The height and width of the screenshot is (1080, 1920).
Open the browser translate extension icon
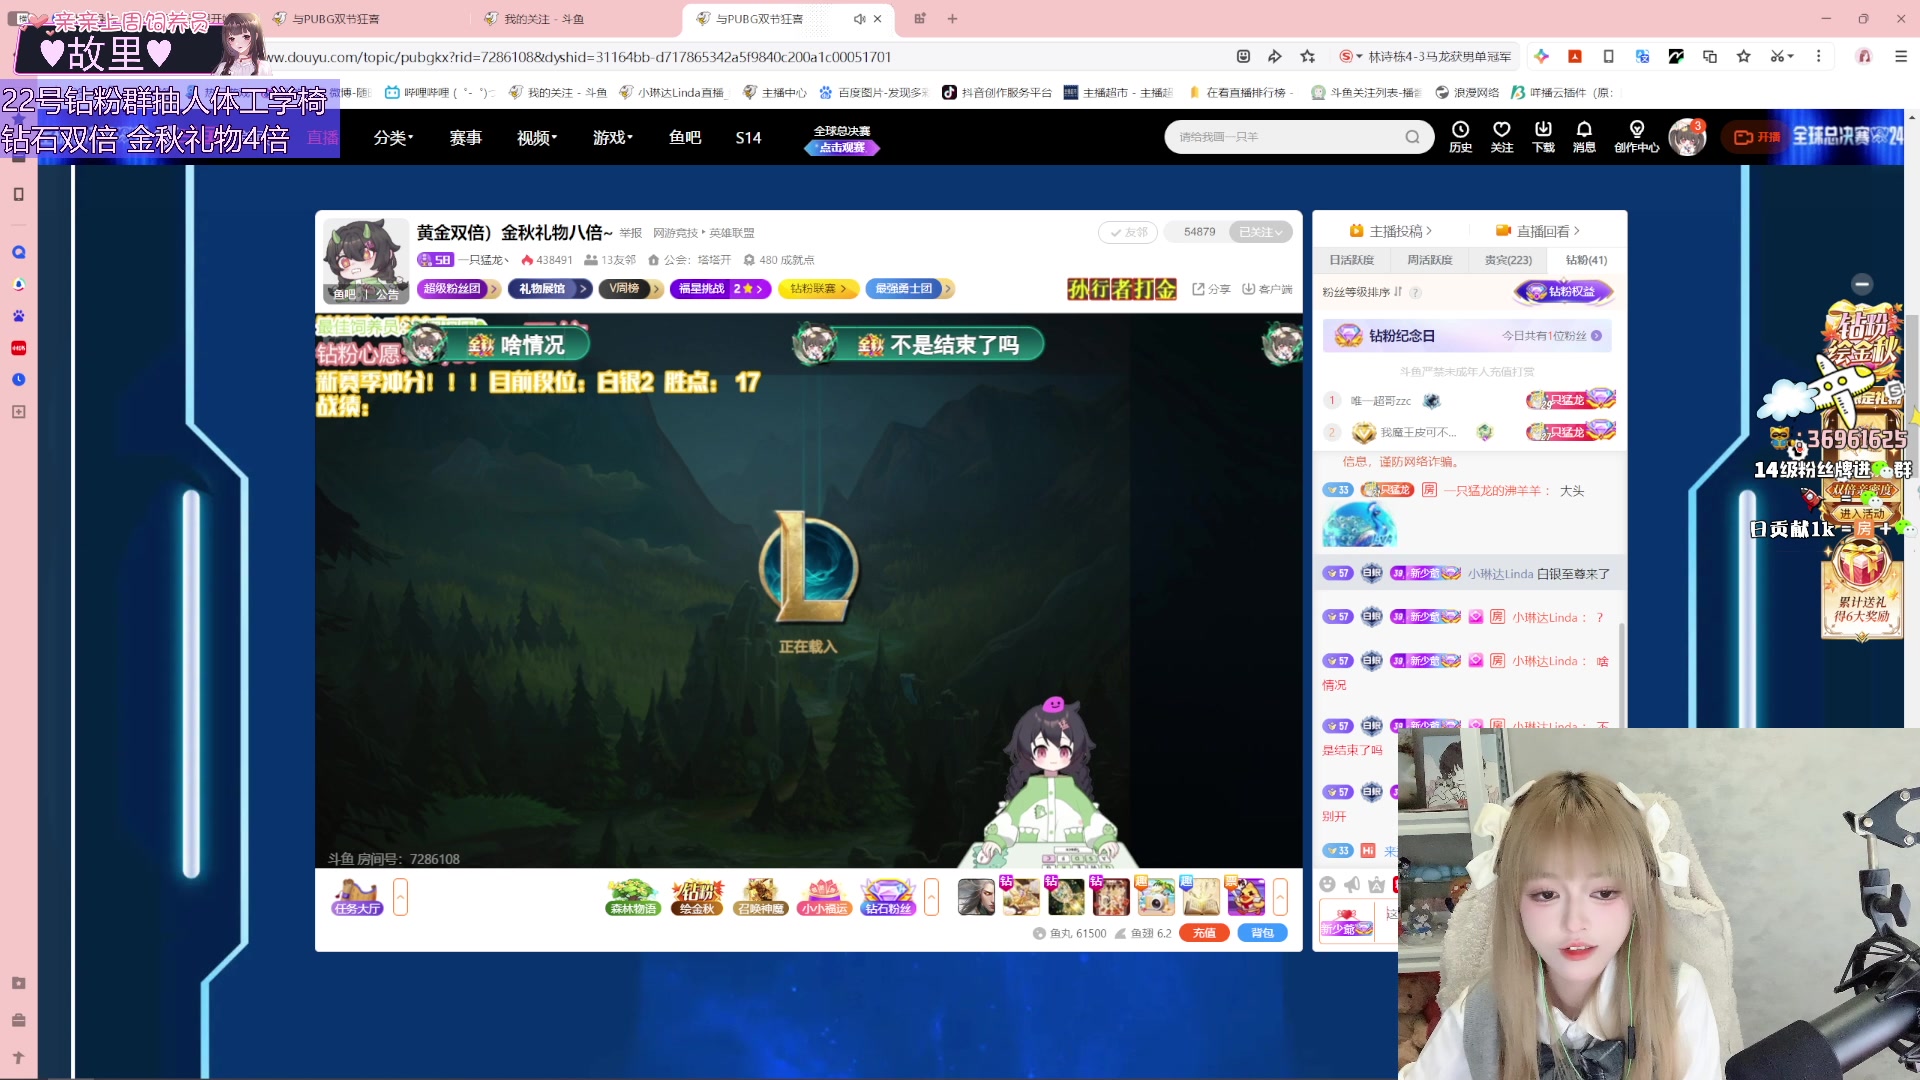click(x=1642, y=57)
